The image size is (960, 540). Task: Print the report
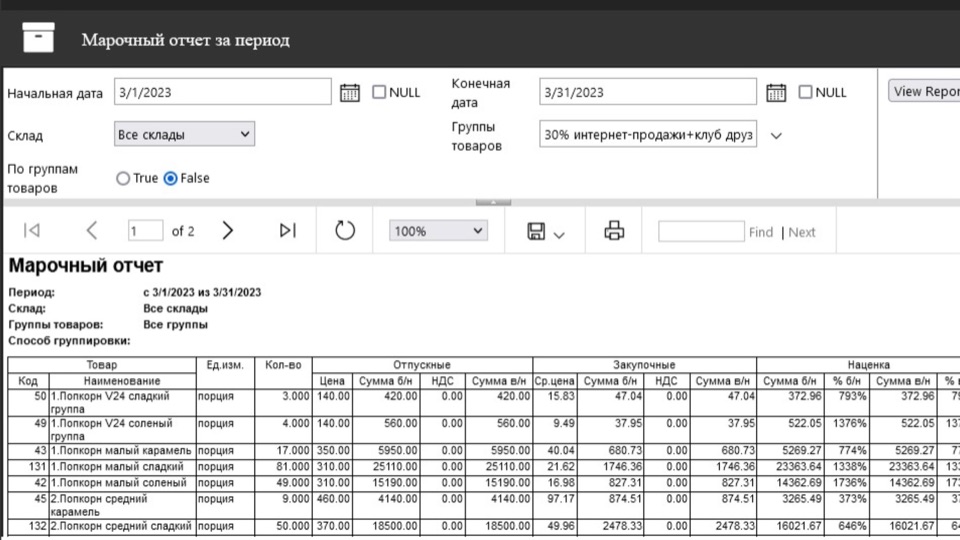pyautogui.click(x=614, y=231)
